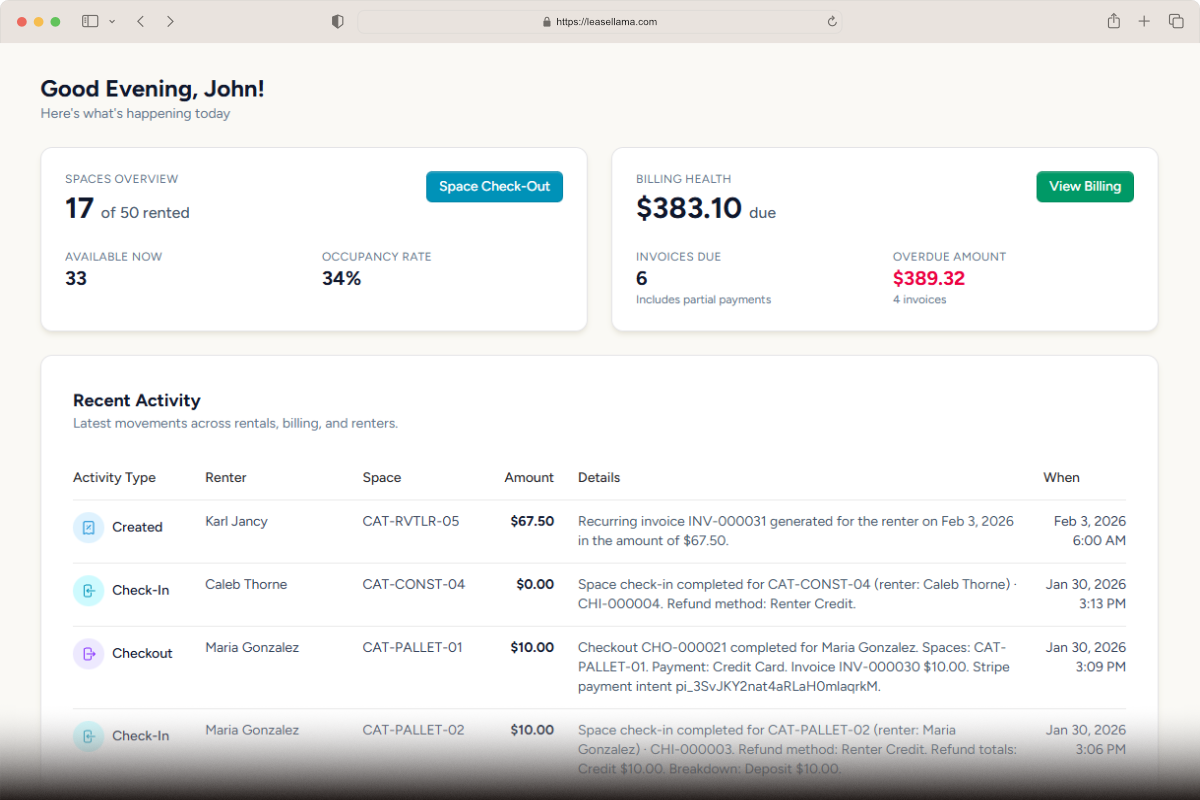Expand the sidebar dropdown chevron
The height and width of the screenshot is (800, 1200).
click(x=112, y=21)
